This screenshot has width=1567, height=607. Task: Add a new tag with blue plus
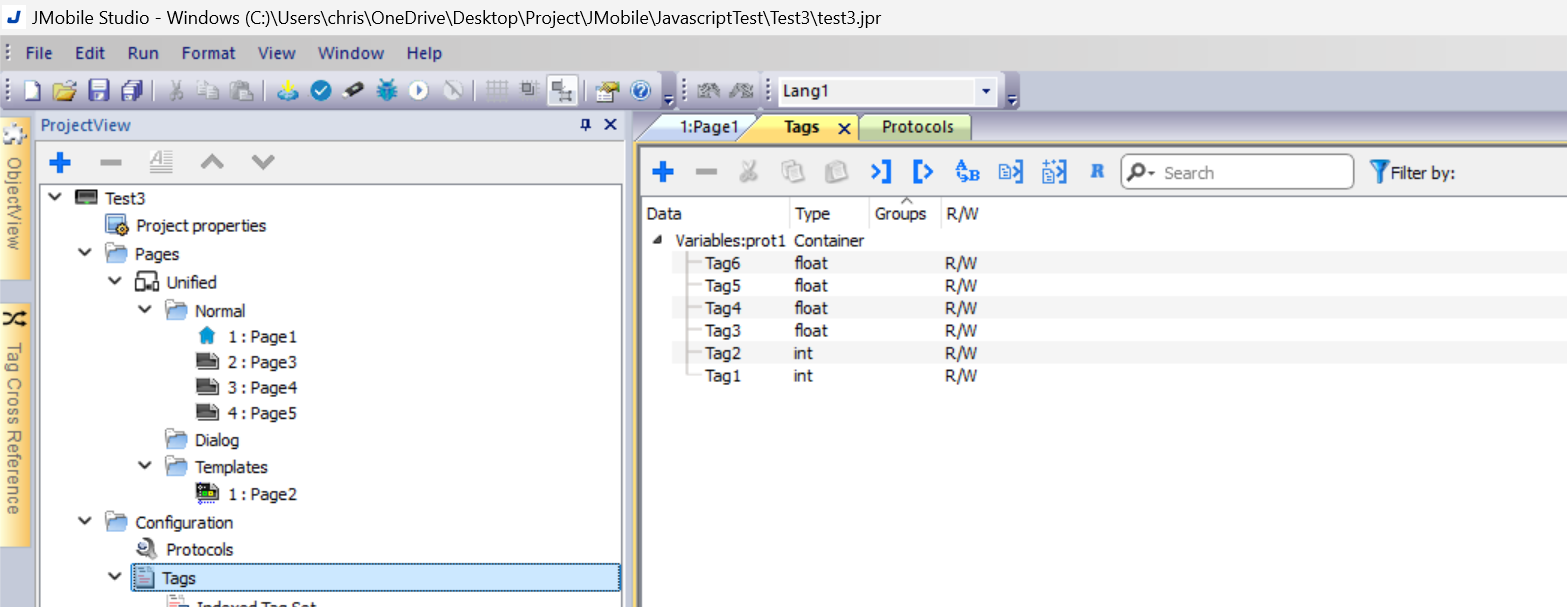point(663,172)
